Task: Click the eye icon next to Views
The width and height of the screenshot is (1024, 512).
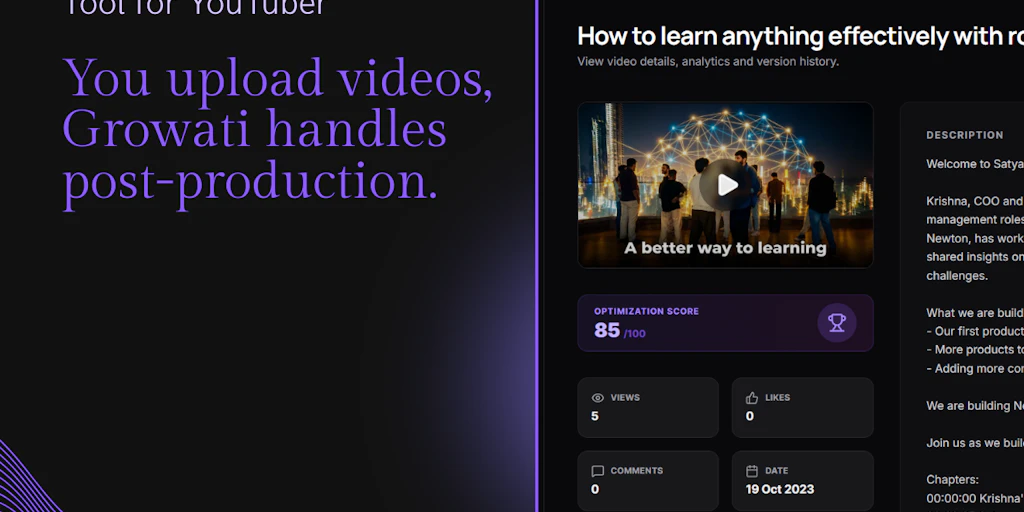Action: 597,398
